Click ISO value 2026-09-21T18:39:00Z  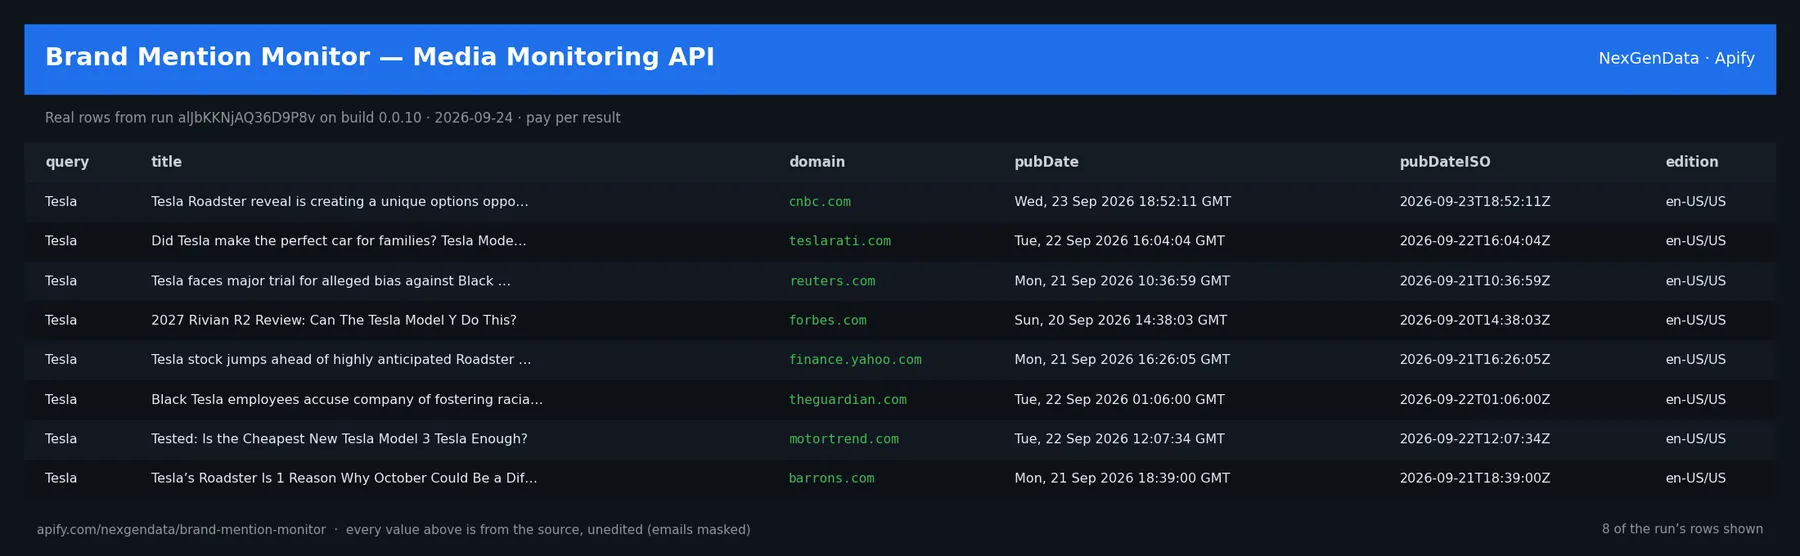pos(1475,478)
